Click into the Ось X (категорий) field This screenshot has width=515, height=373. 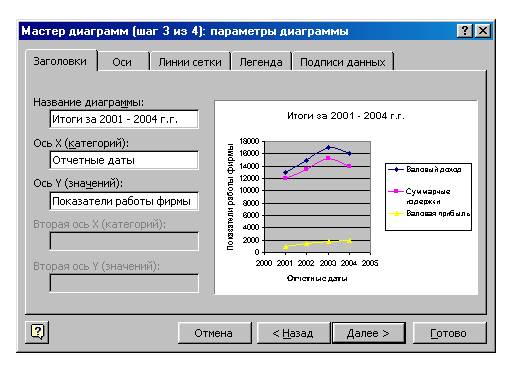124,160
